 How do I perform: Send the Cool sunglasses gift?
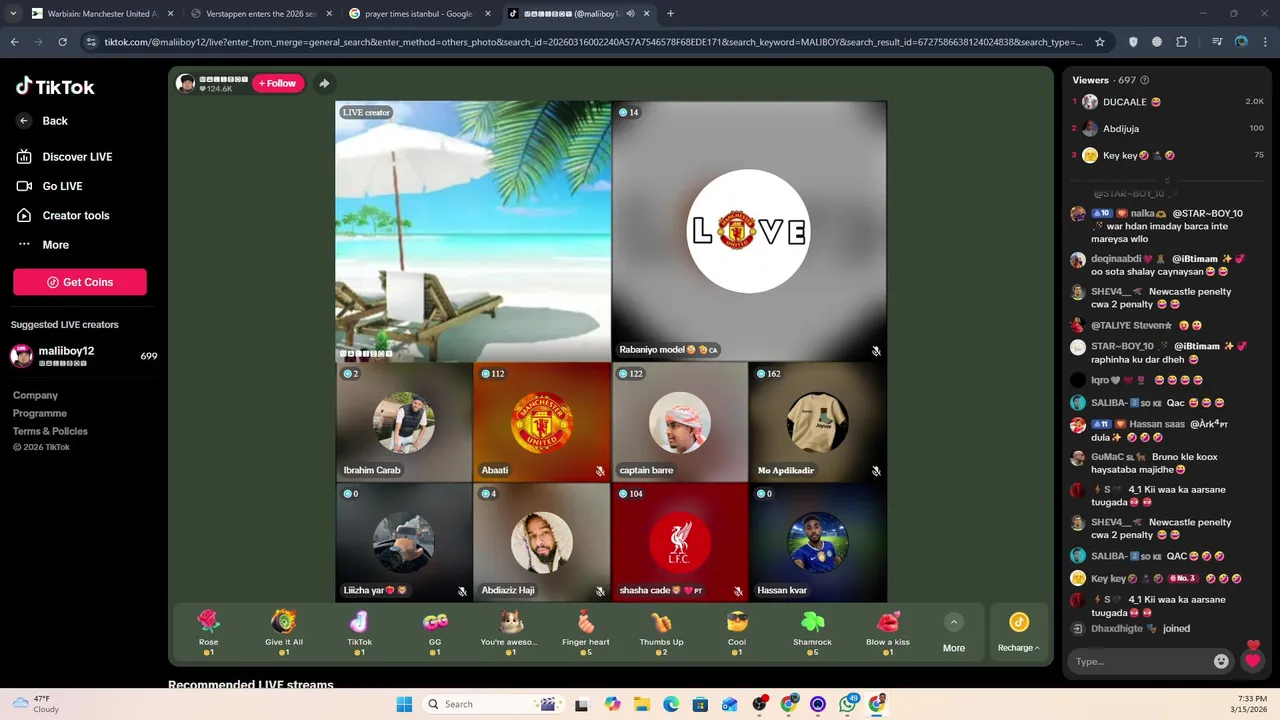(x=737, y=633)
